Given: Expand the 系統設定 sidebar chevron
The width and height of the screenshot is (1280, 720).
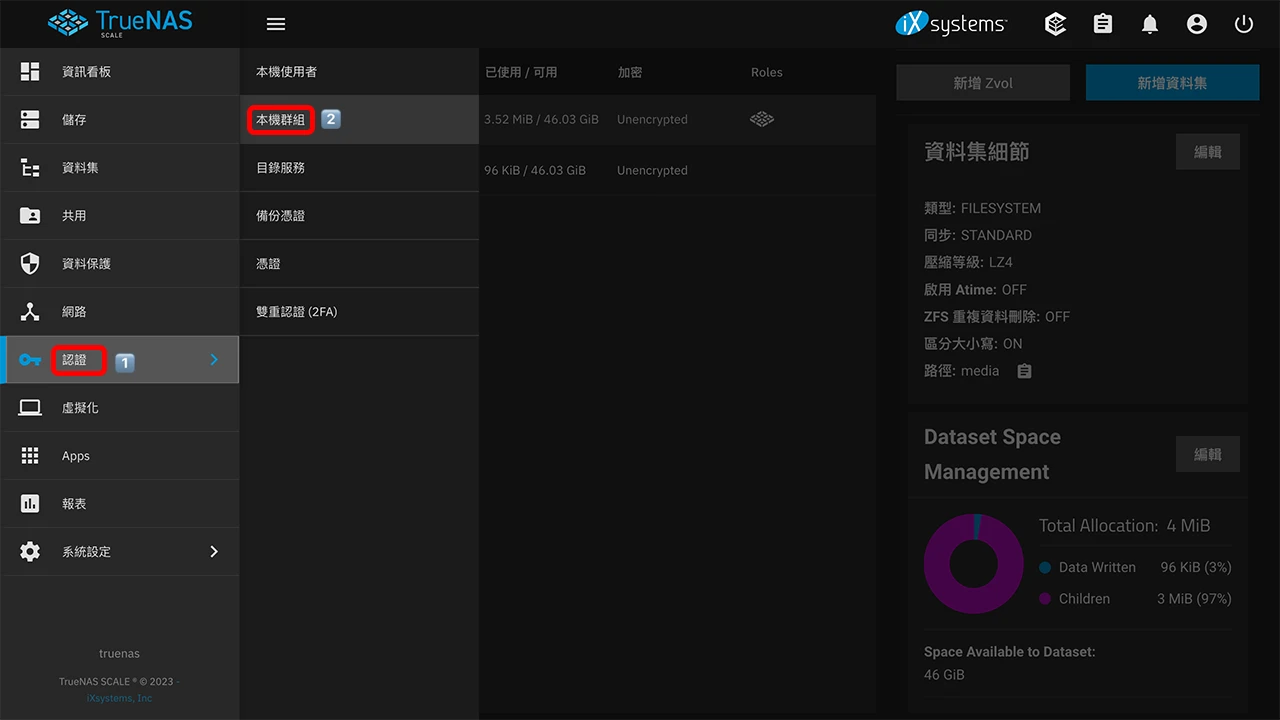Looking at the screenshot, I should click(213, 551).
